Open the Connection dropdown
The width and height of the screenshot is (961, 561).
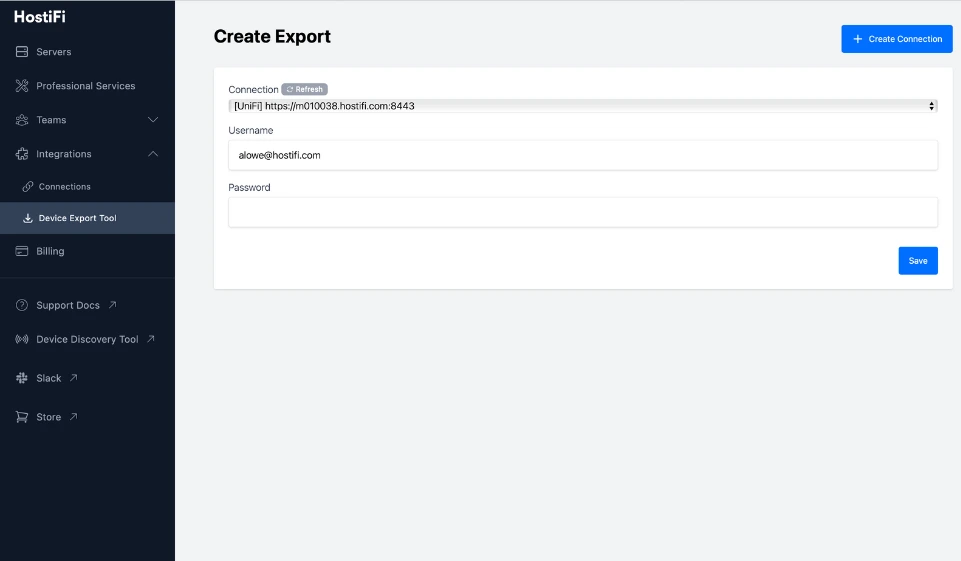583,106
